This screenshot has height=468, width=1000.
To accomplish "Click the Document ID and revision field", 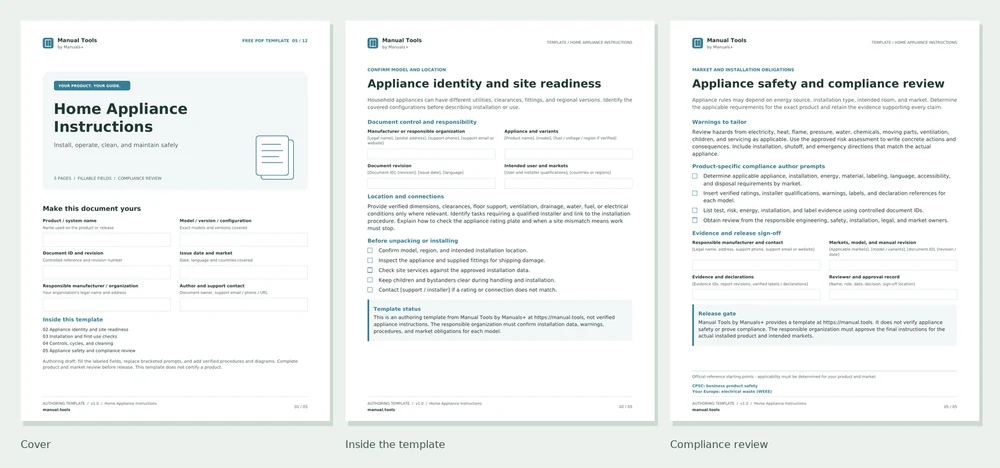I will (107, 272).
